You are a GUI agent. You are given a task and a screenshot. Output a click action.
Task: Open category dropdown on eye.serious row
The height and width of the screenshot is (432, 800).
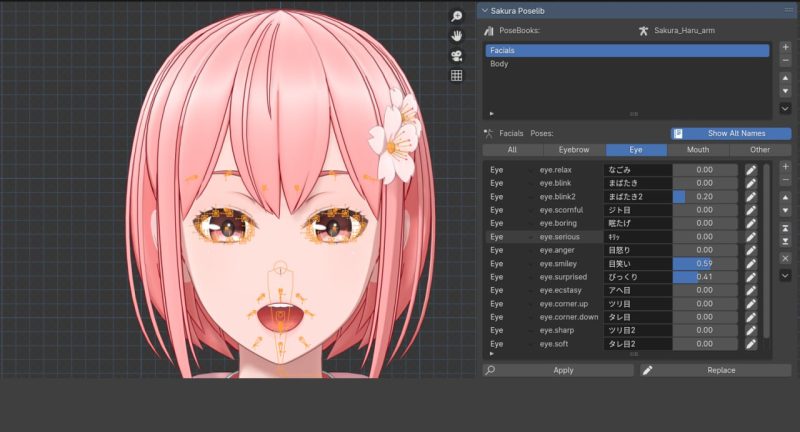[x=530, y=237]
